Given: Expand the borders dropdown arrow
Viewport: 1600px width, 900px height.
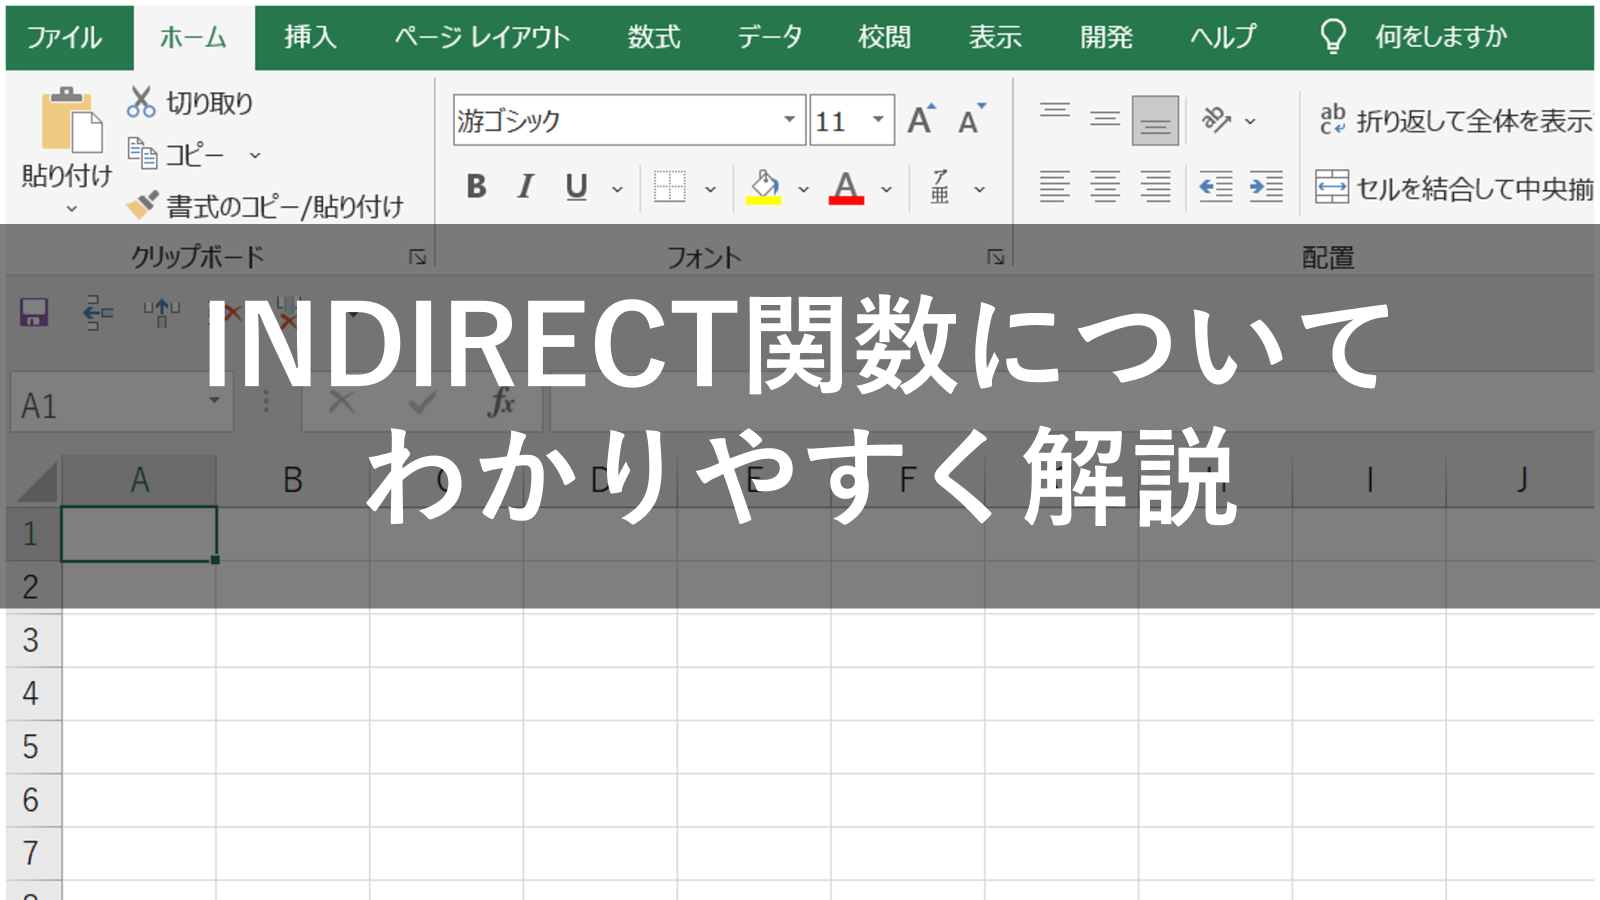Looking at the screenshot, I should coord(710,189).
